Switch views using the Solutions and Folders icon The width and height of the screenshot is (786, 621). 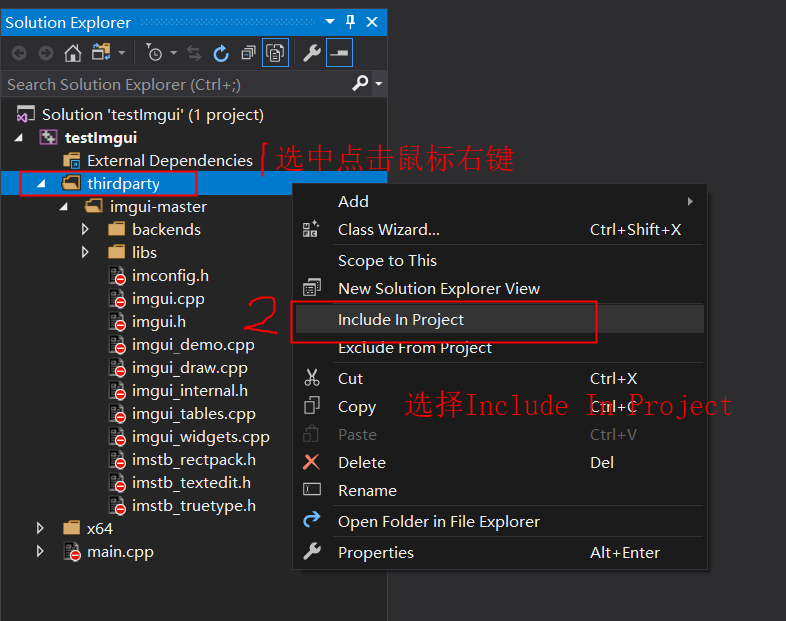pos(101,52)
